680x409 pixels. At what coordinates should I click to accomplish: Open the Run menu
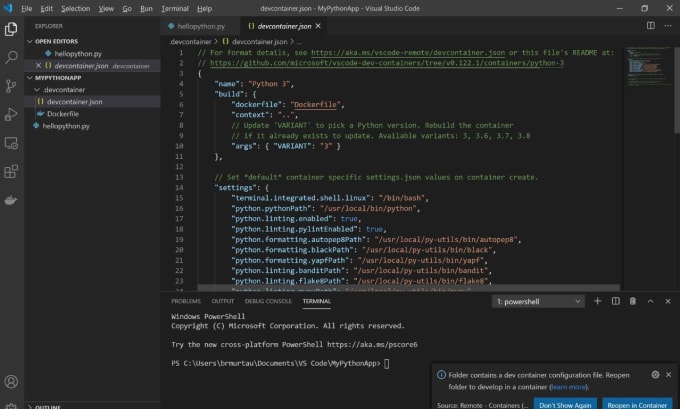pyautogui.click(x=146, y=8)
